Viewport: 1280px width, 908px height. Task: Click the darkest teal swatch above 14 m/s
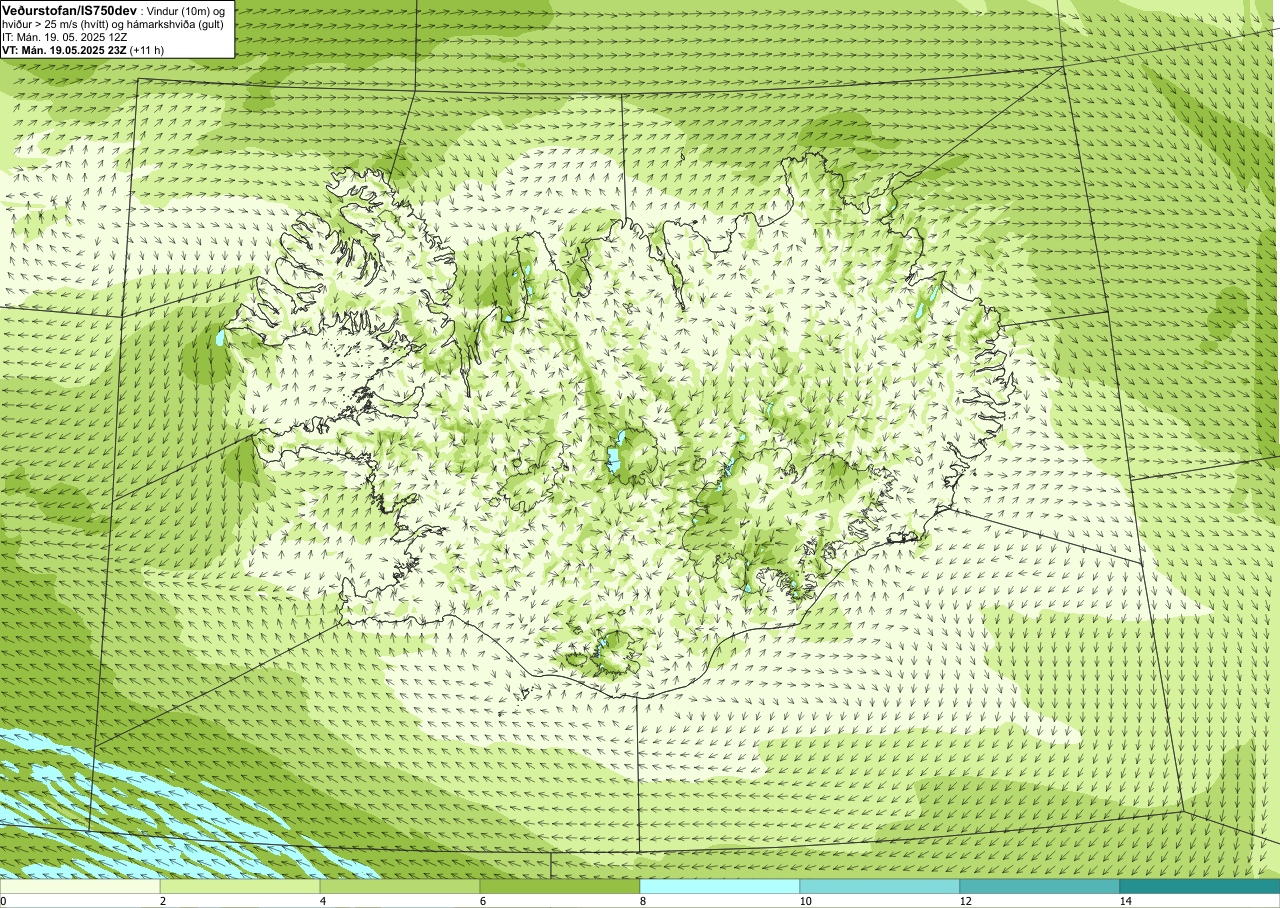1200,886
